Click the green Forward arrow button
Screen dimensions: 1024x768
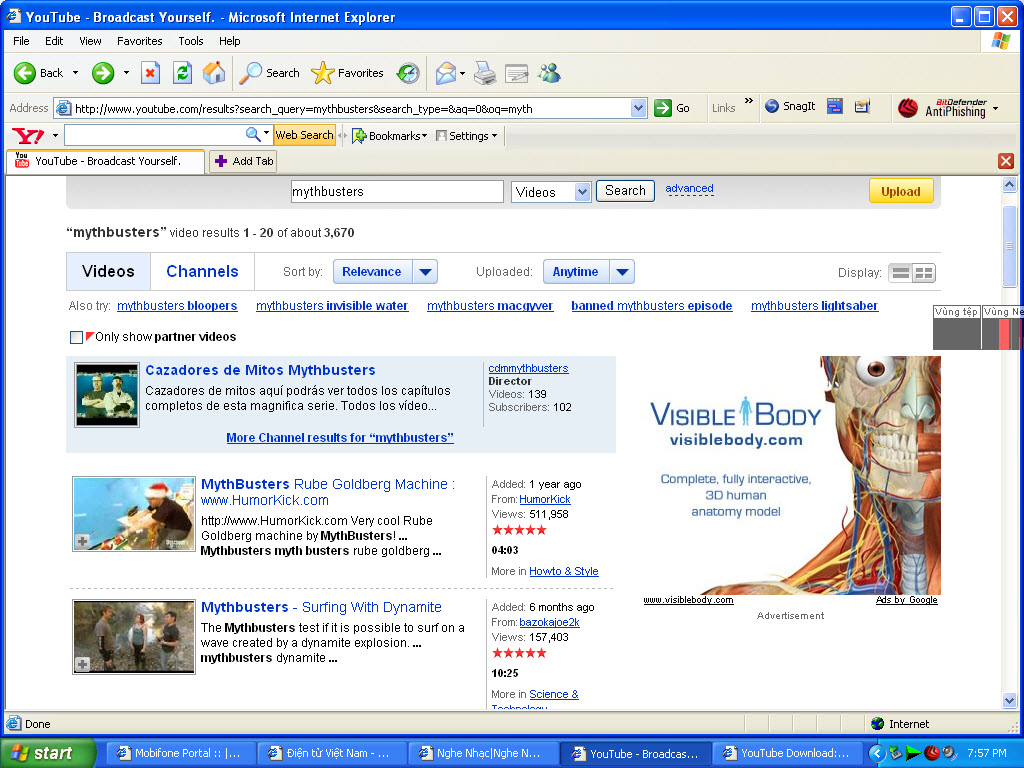click(x=103, y=73)
